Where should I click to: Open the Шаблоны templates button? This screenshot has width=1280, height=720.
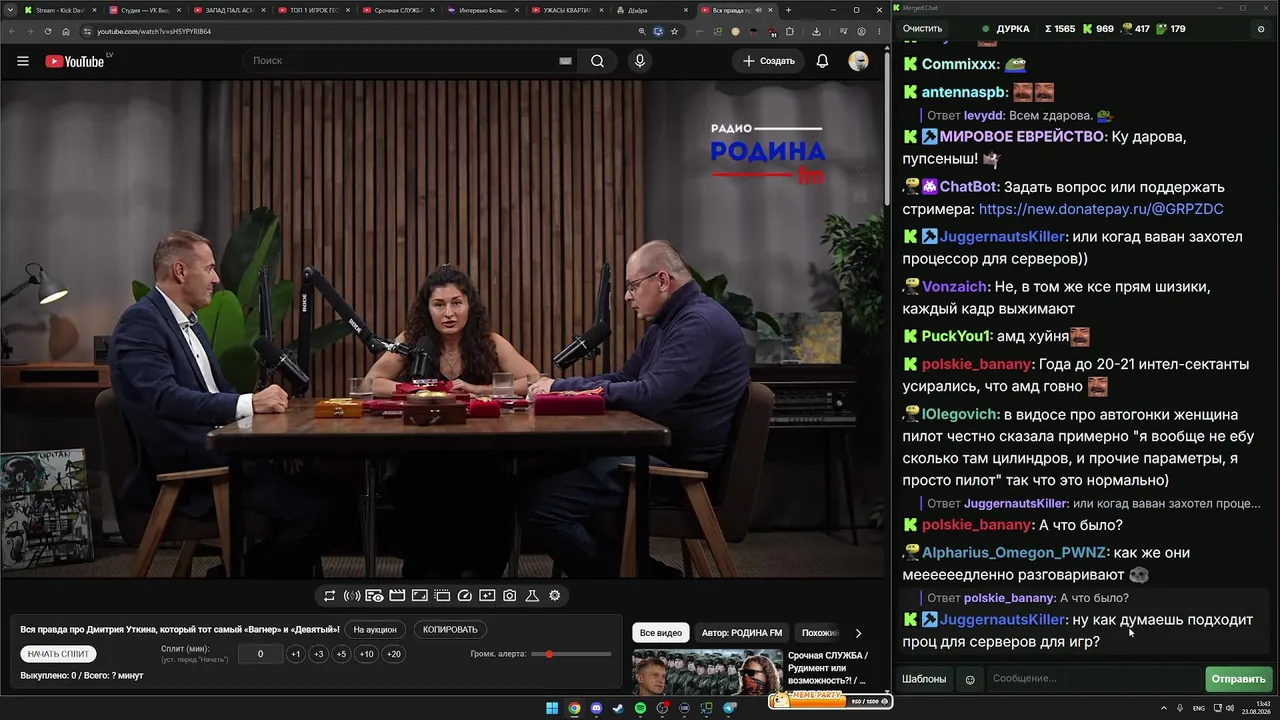(x=924, y=679)
